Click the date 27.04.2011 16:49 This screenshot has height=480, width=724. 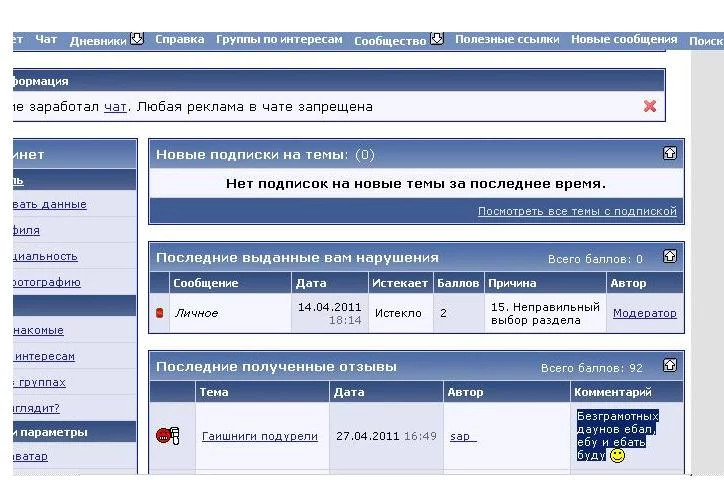click(386, 436)
